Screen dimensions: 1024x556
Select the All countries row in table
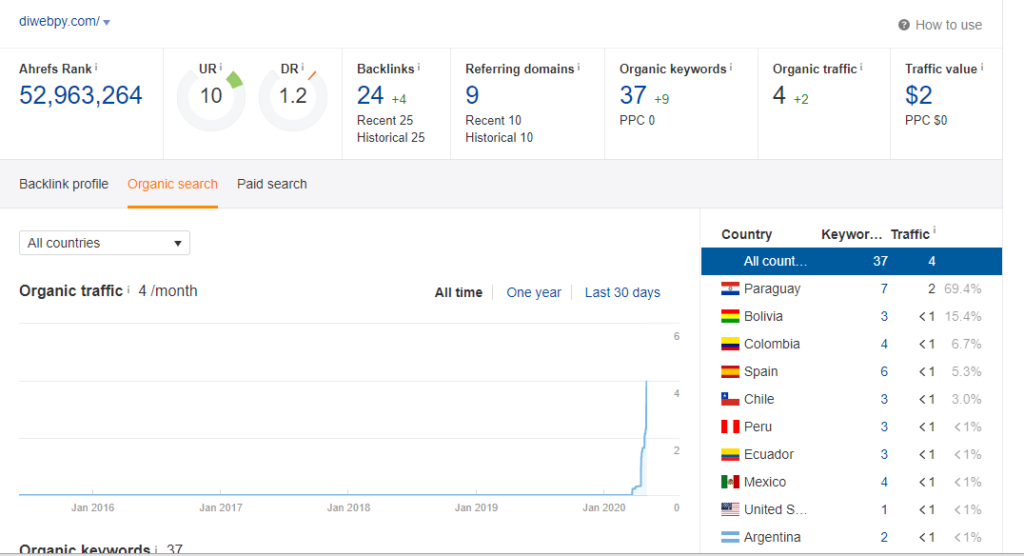point(850,261)
